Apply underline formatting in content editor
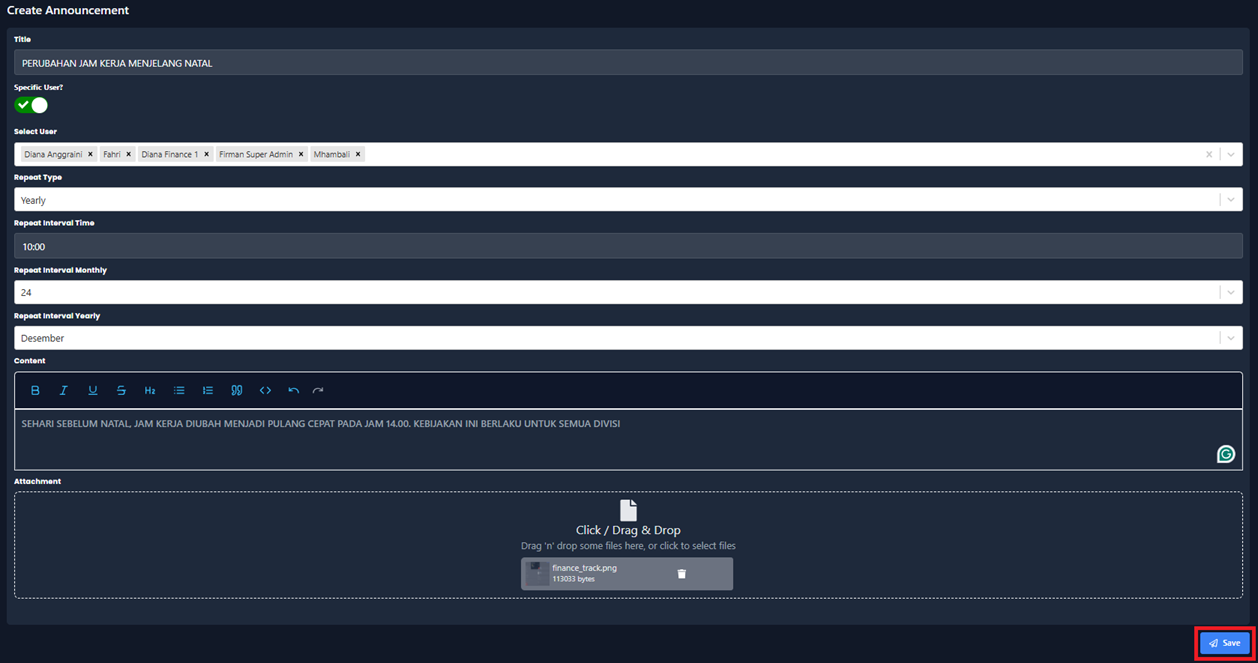1258x663 pixels. 92,390
